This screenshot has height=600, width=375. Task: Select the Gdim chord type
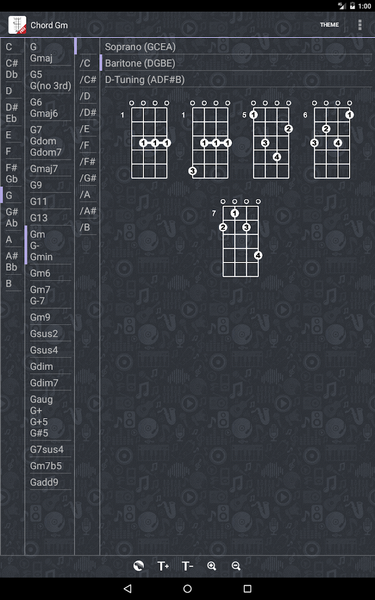click(50, 367)
